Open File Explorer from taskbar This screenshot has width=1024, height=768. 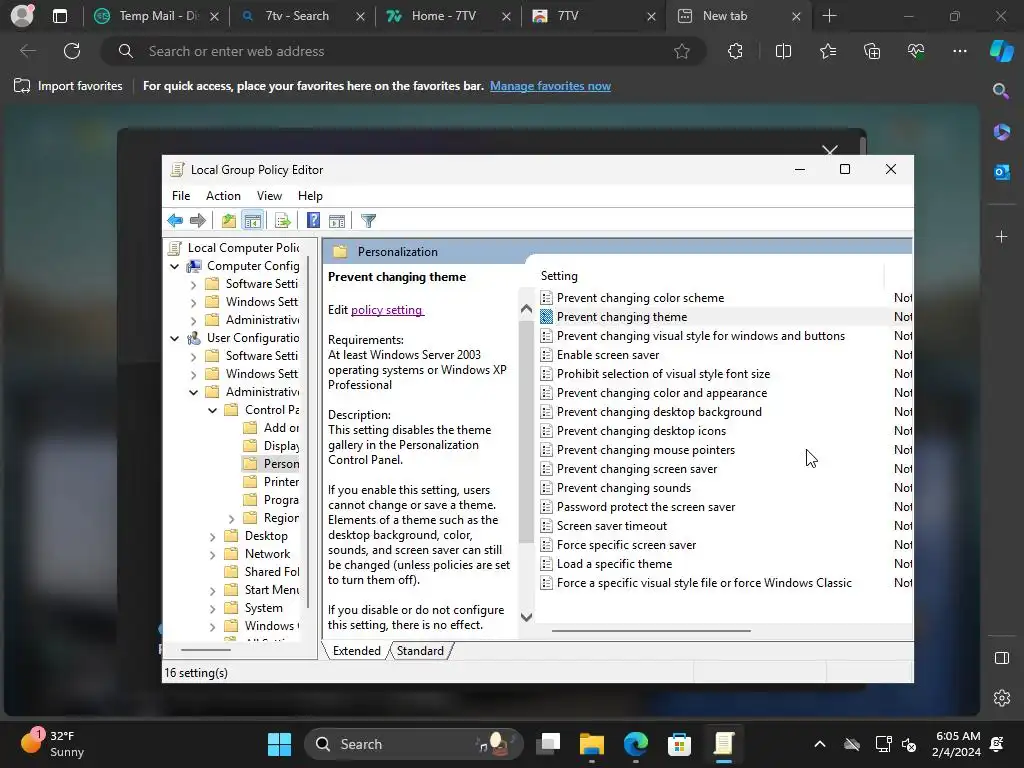pos(592,744)
